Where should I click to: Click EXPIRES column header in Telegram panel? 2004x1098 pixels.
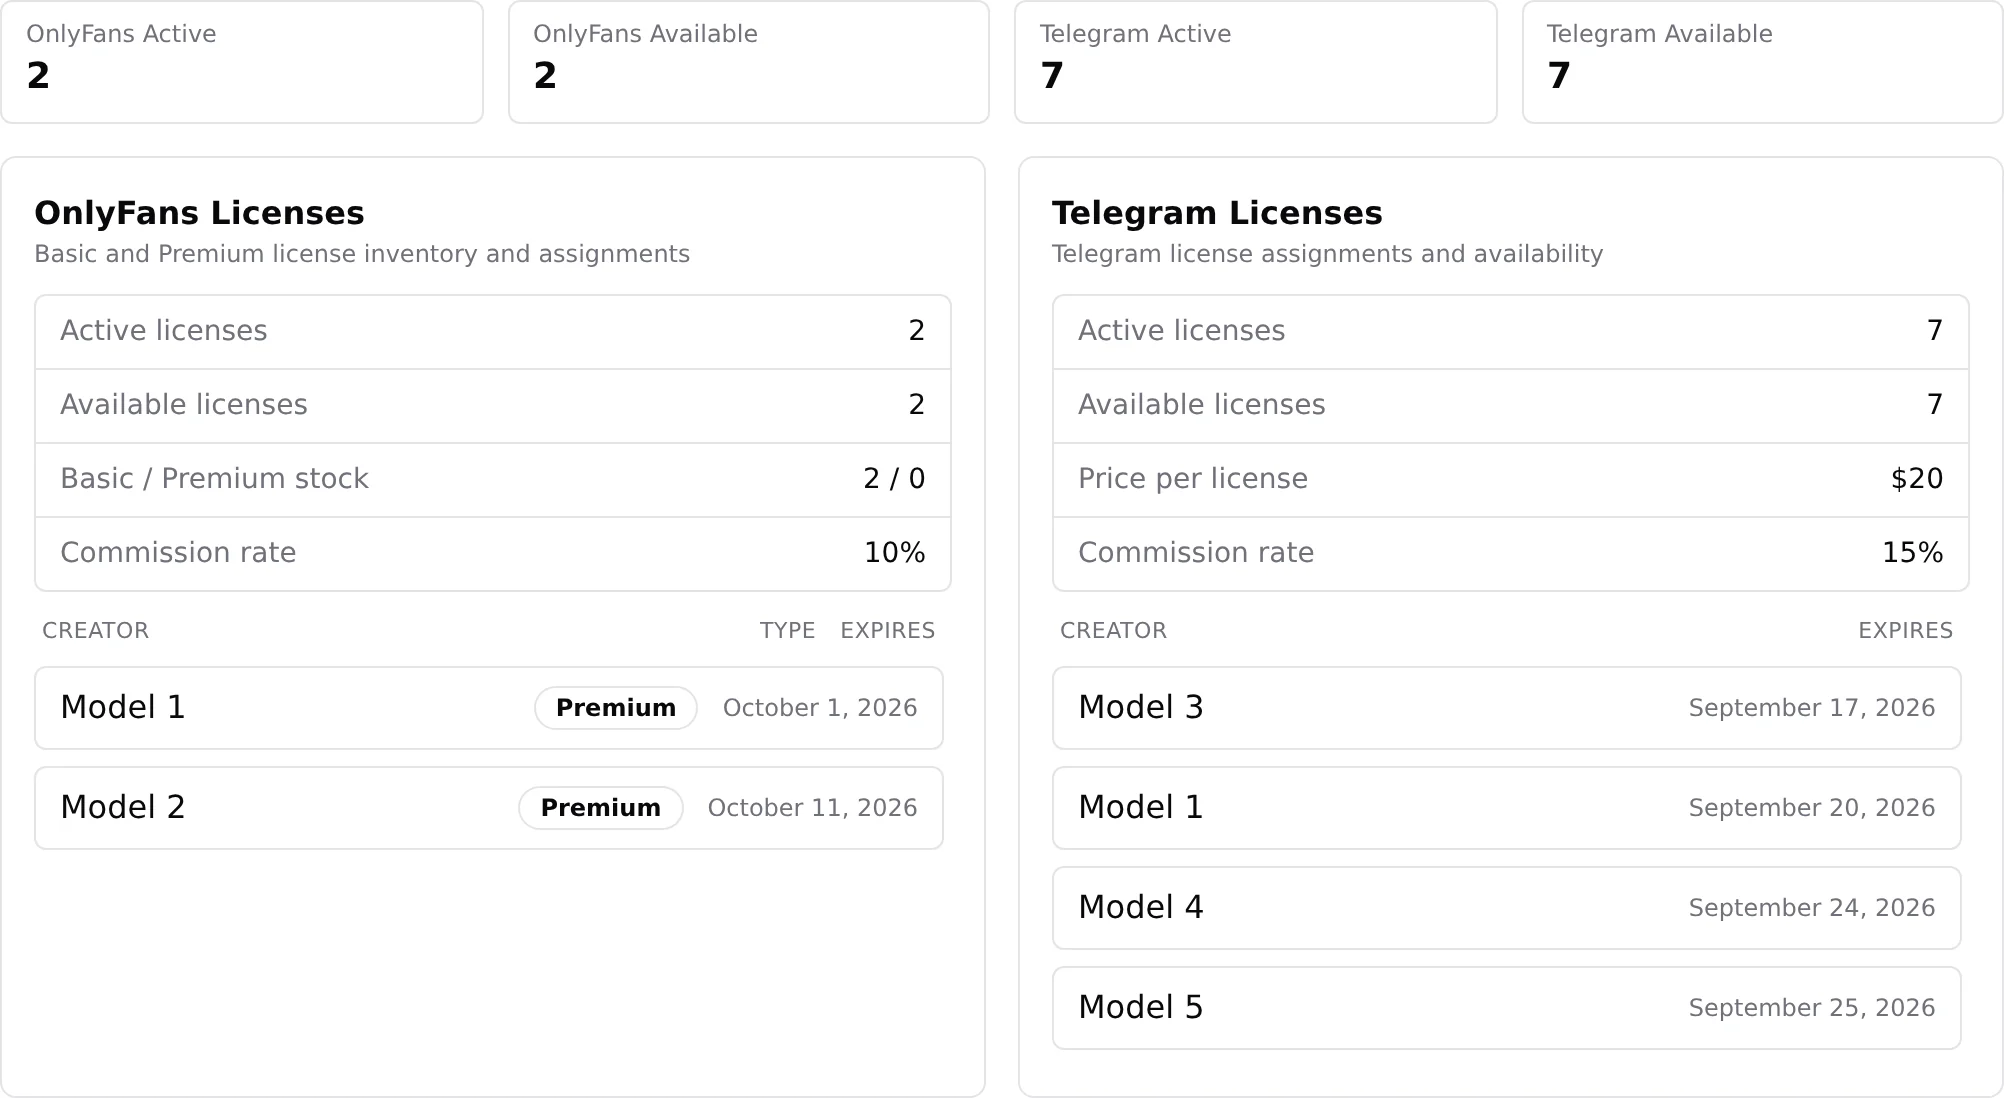click(1906, 631)
